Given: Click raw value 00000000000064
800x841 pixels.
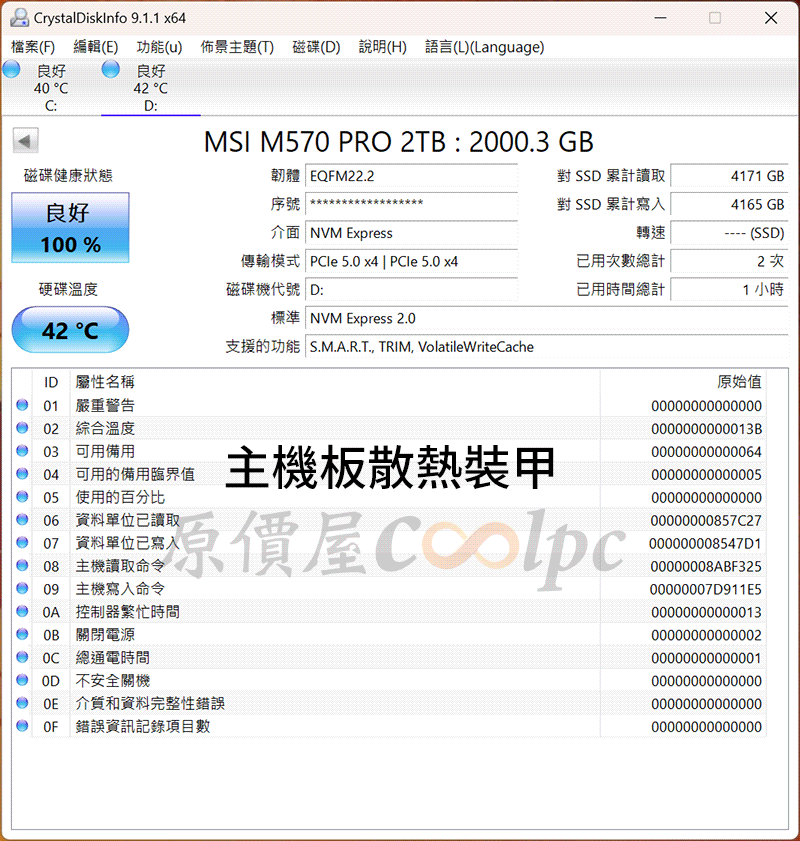Looking at the screenshot, I should [707, 452].
